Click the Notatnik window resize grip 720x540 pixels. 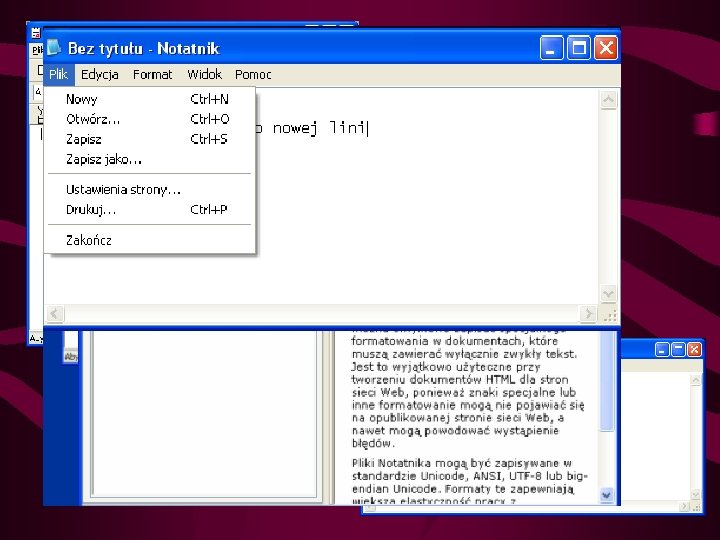[610, 315]
